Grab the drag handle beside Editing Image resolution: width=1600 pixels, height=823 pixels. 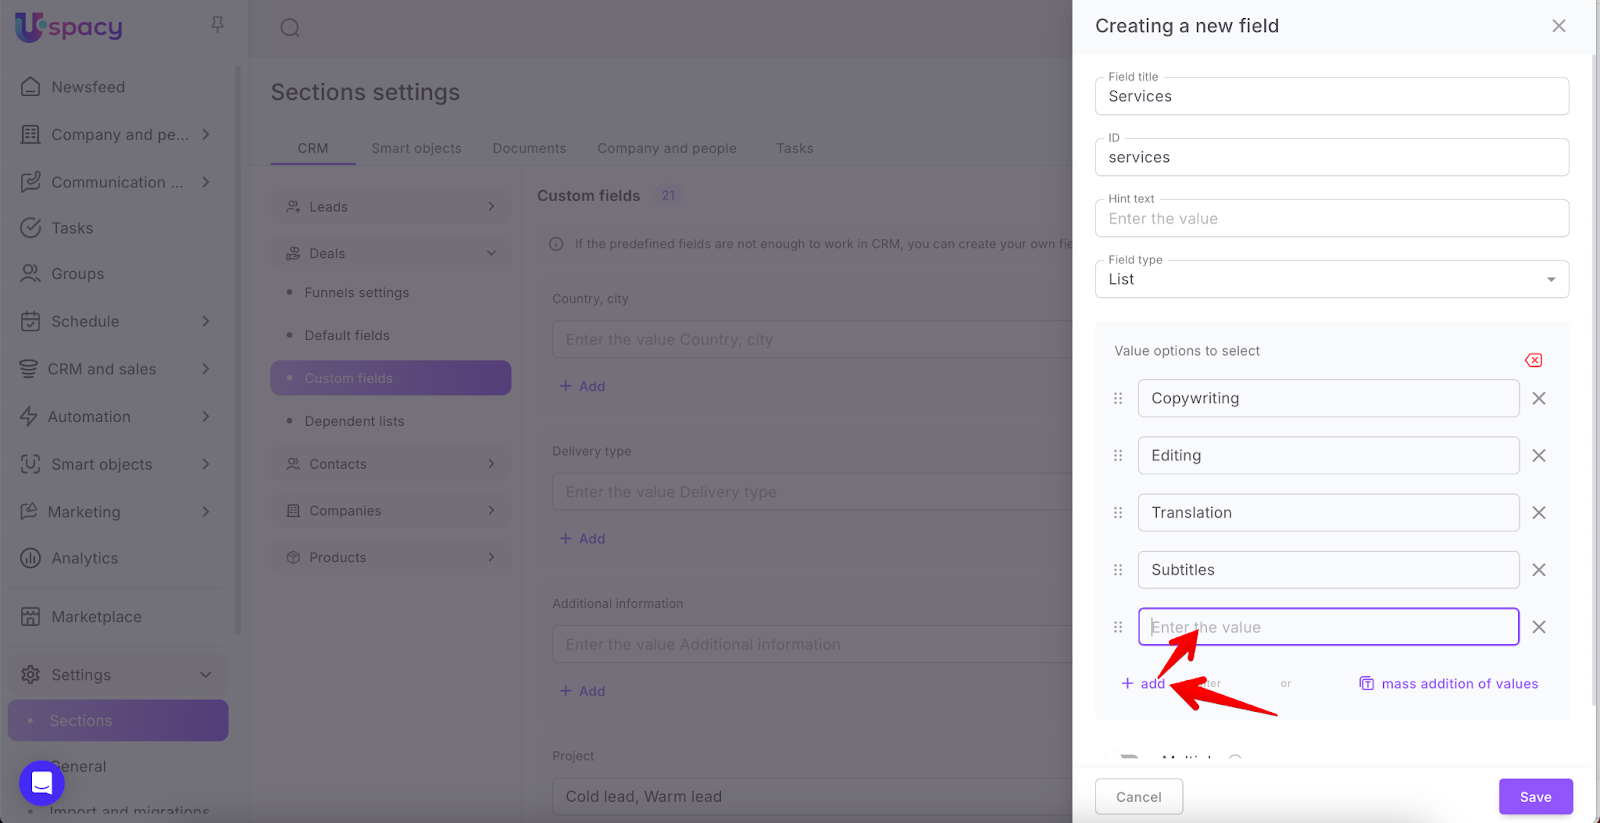1118,456
